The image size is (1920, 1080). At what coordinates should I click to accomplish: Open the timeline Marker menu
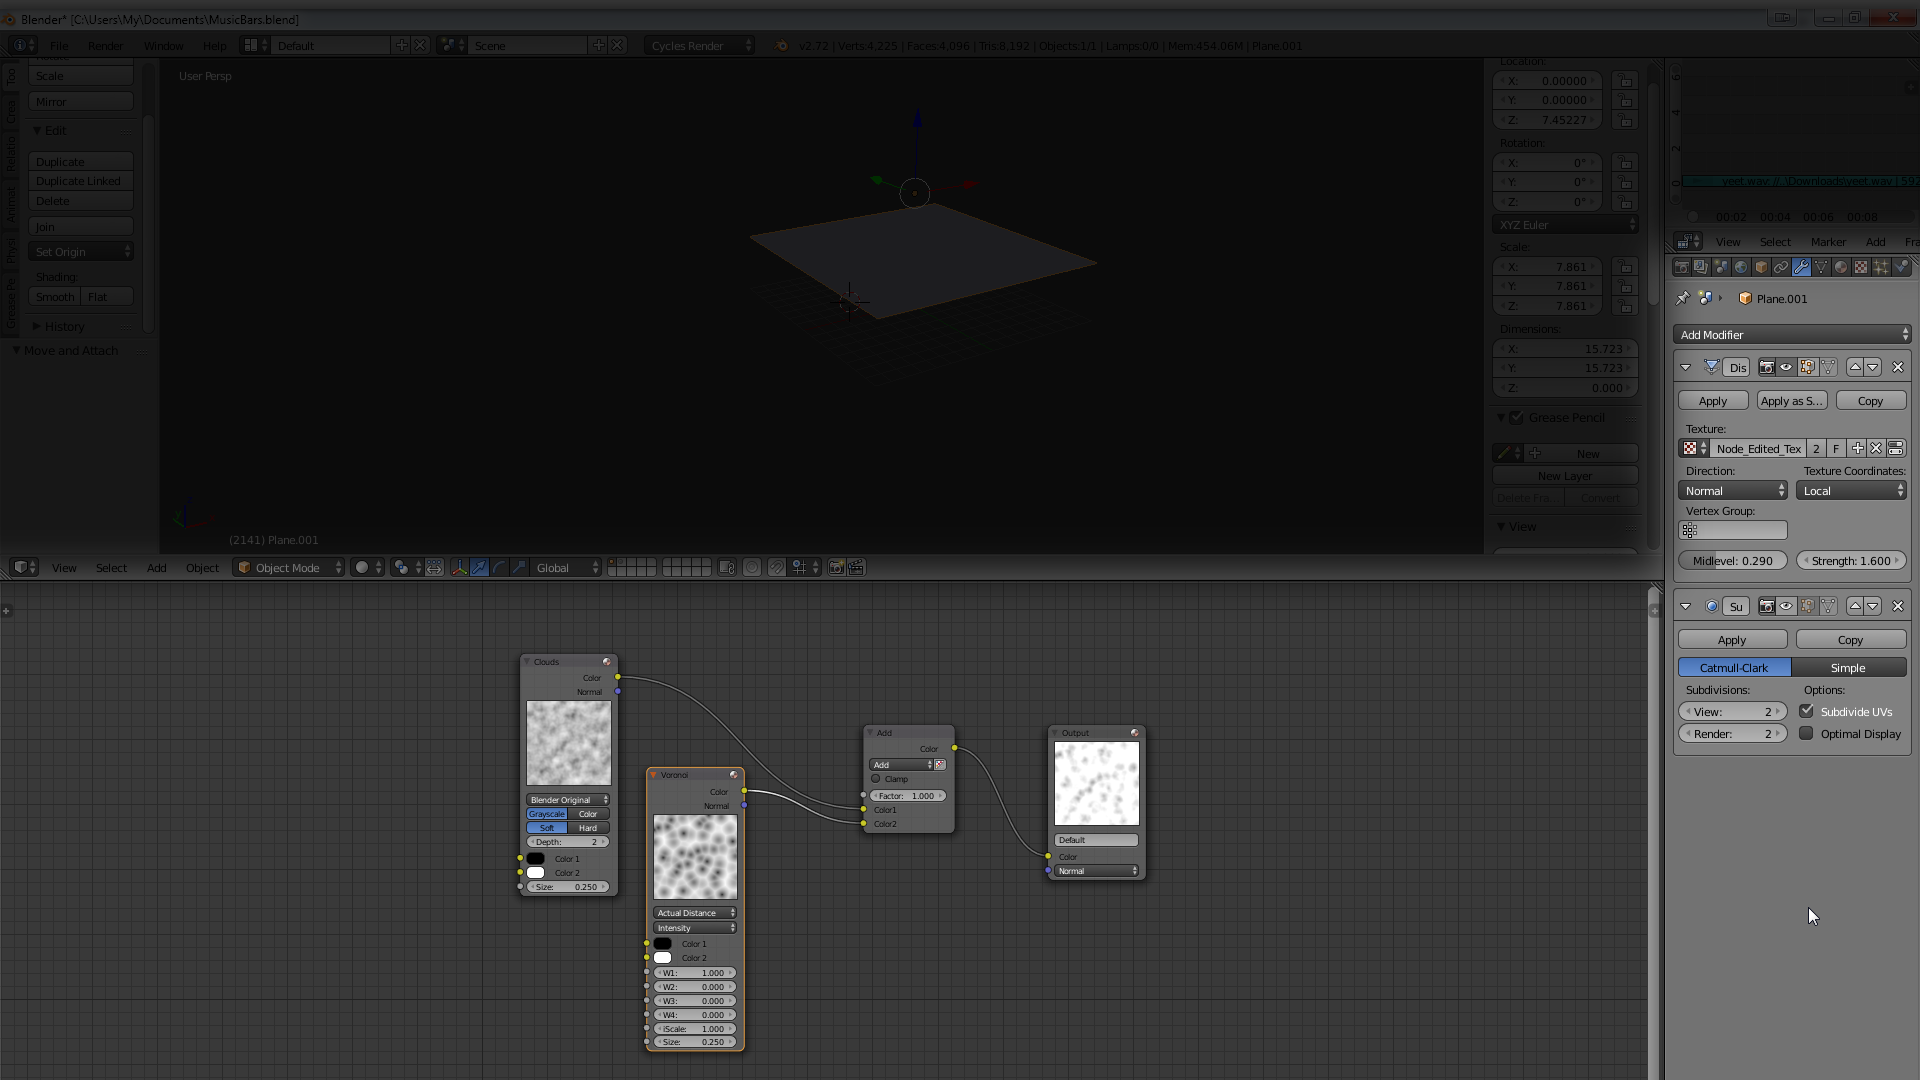(1828, 241)
